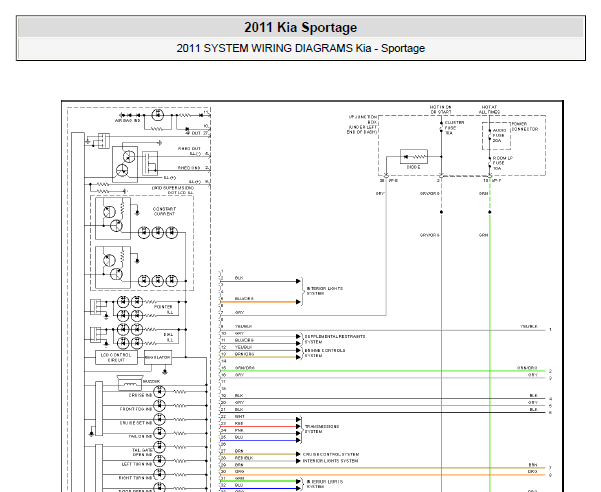Click the "SUPPLEMENTAL RESTRAINTS SYSTEM" label
This screenshot has width=601, height=492.
335,339
